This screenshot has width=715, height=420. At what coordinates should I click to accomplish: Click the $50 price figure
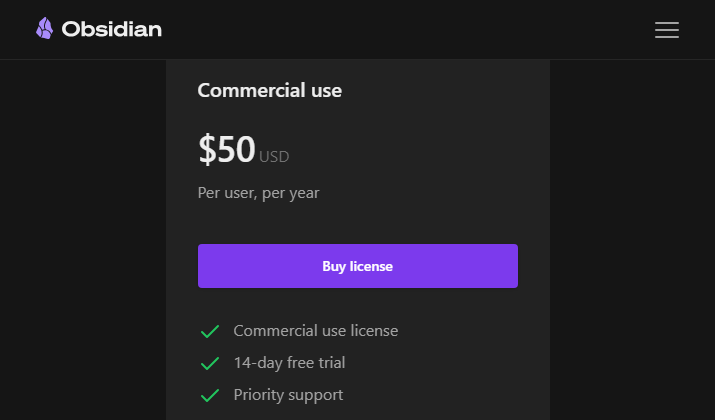[x=227, y=149]
